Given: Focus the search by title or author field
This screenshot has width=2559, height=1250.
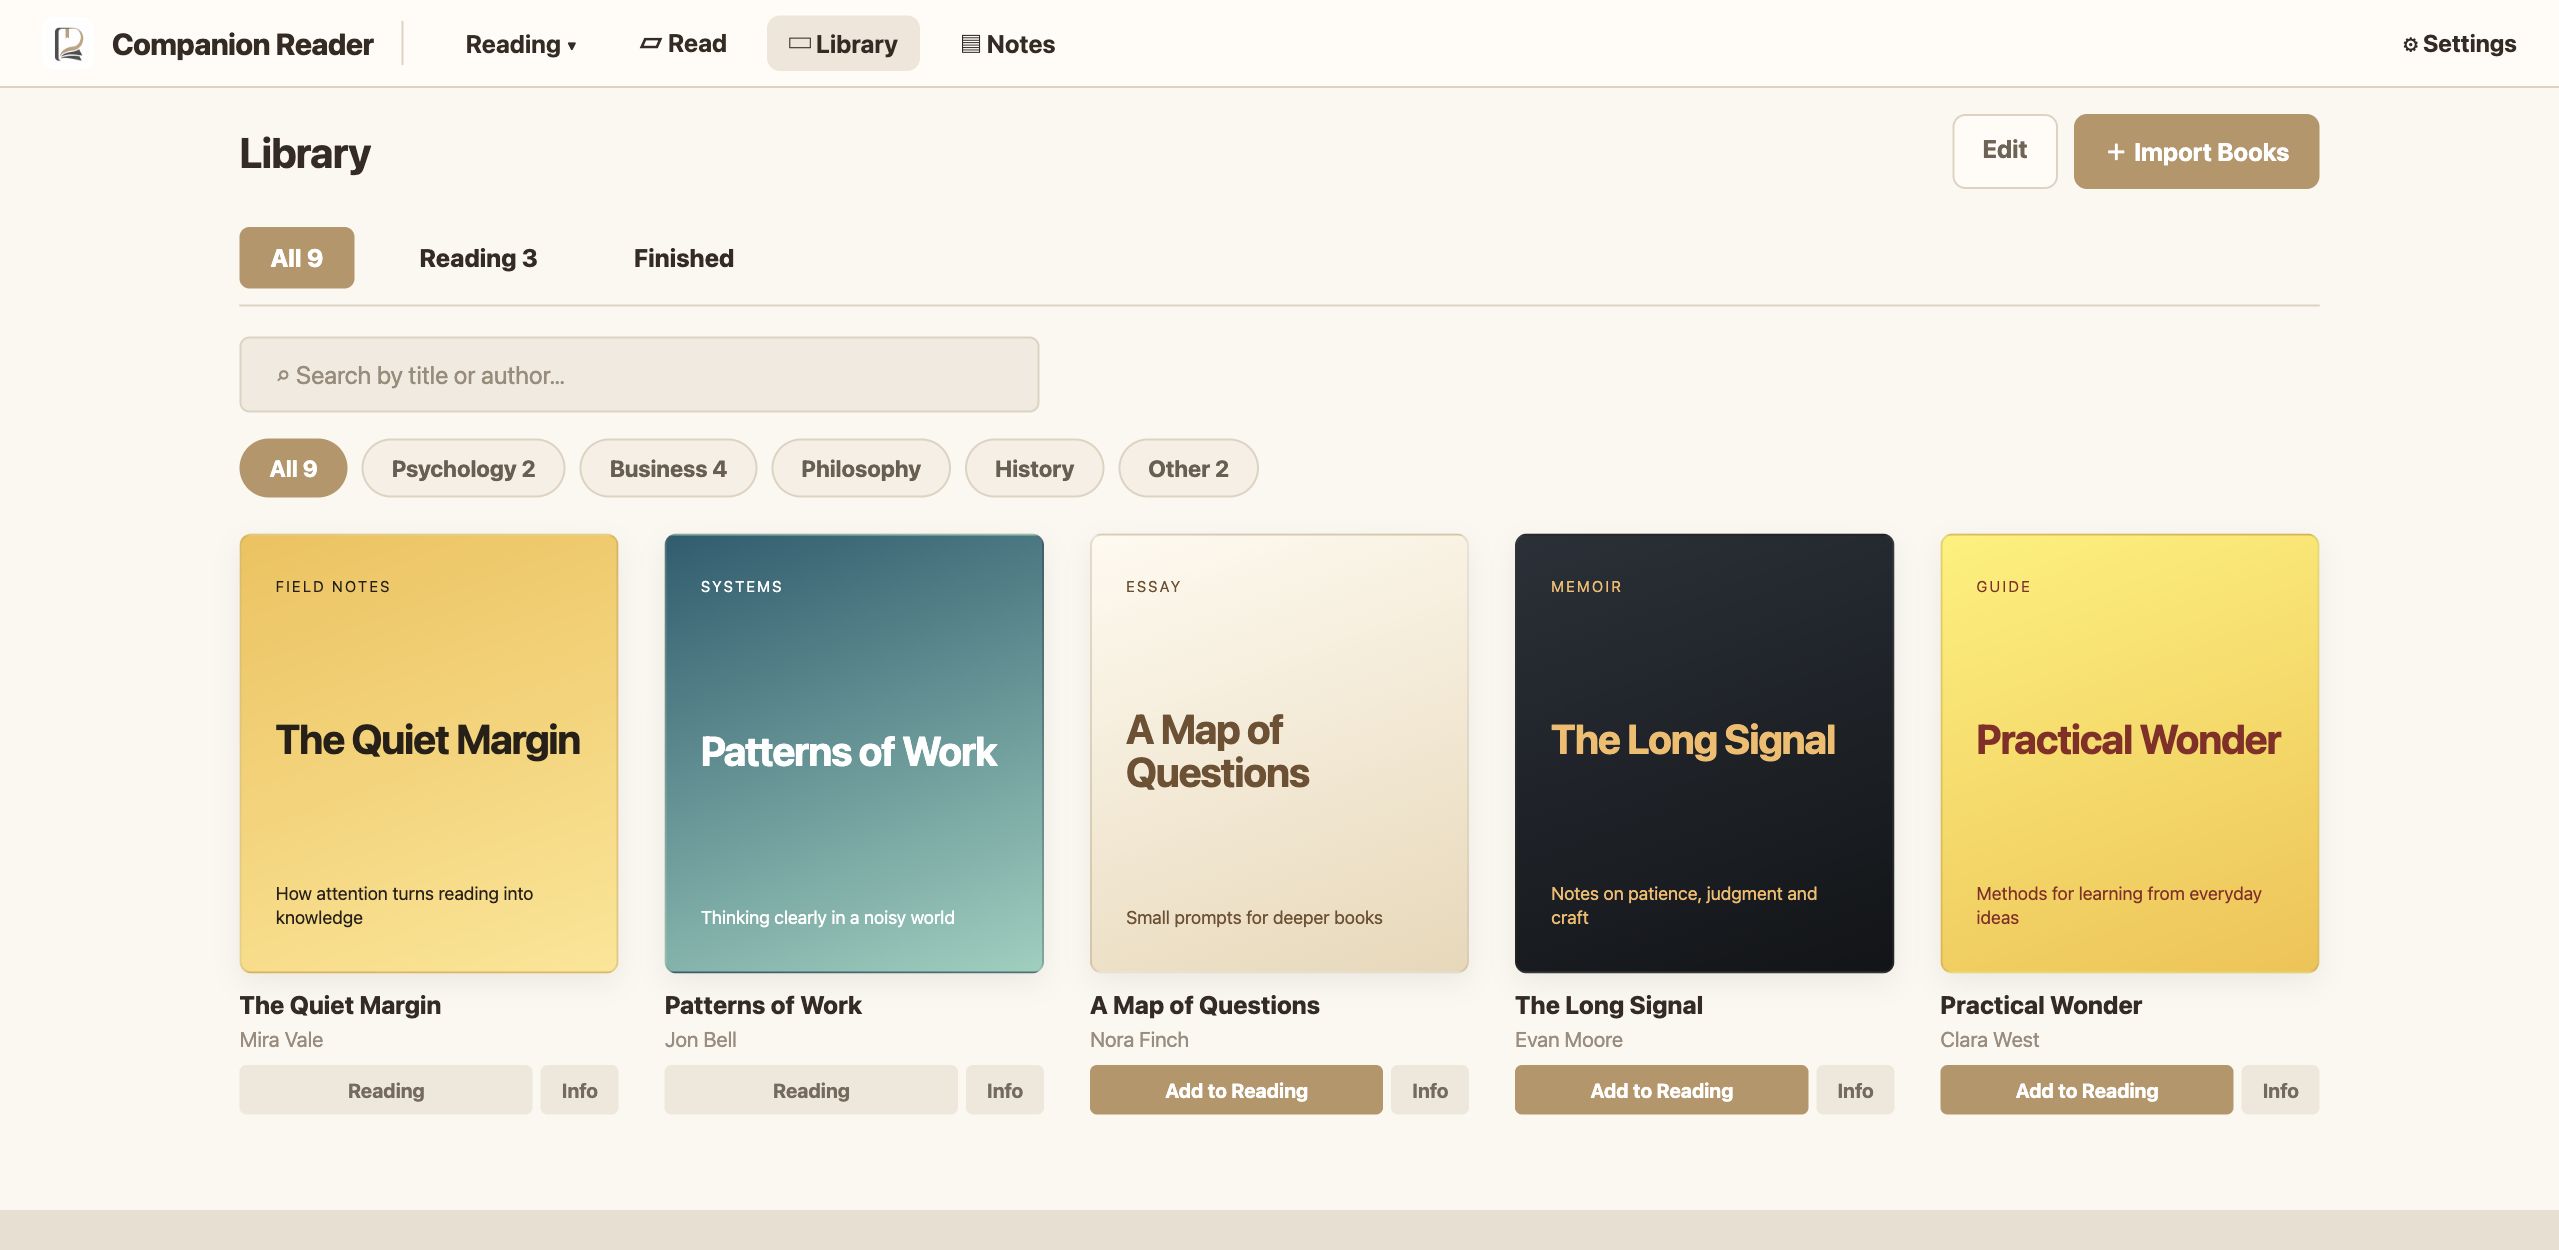Looking at the screenshot, I should (639, 375).
